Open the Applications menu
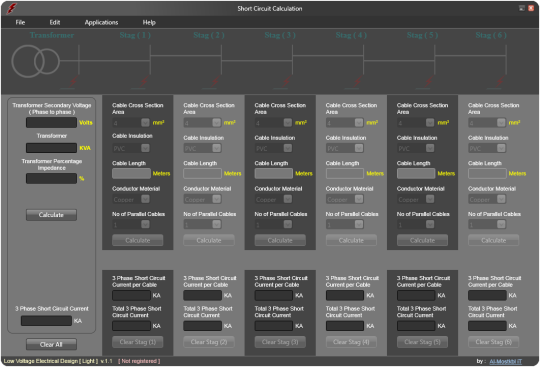The width and height of the screenshot is (540, 367). (101, 22)
